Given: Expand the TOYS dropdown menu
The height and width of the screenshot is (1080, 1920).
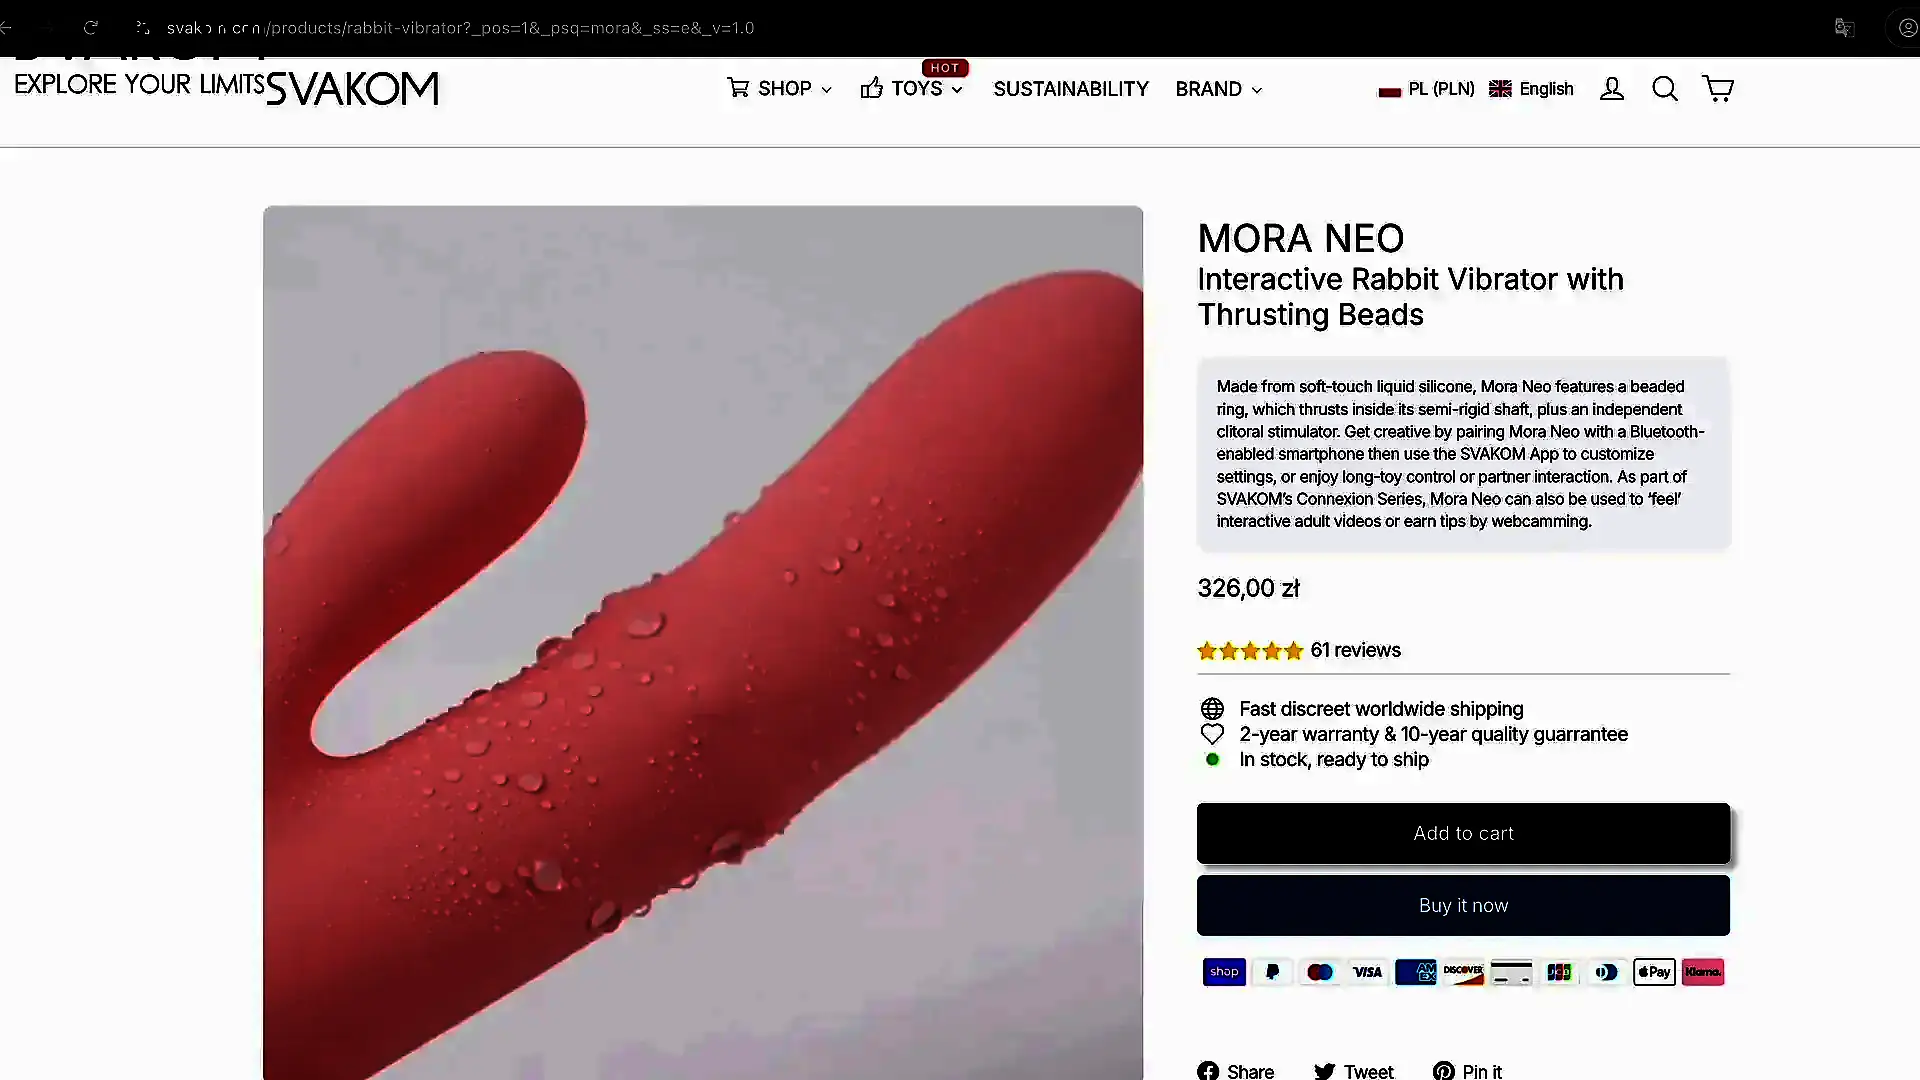Looking at the screenshot, I should [912, 89].
